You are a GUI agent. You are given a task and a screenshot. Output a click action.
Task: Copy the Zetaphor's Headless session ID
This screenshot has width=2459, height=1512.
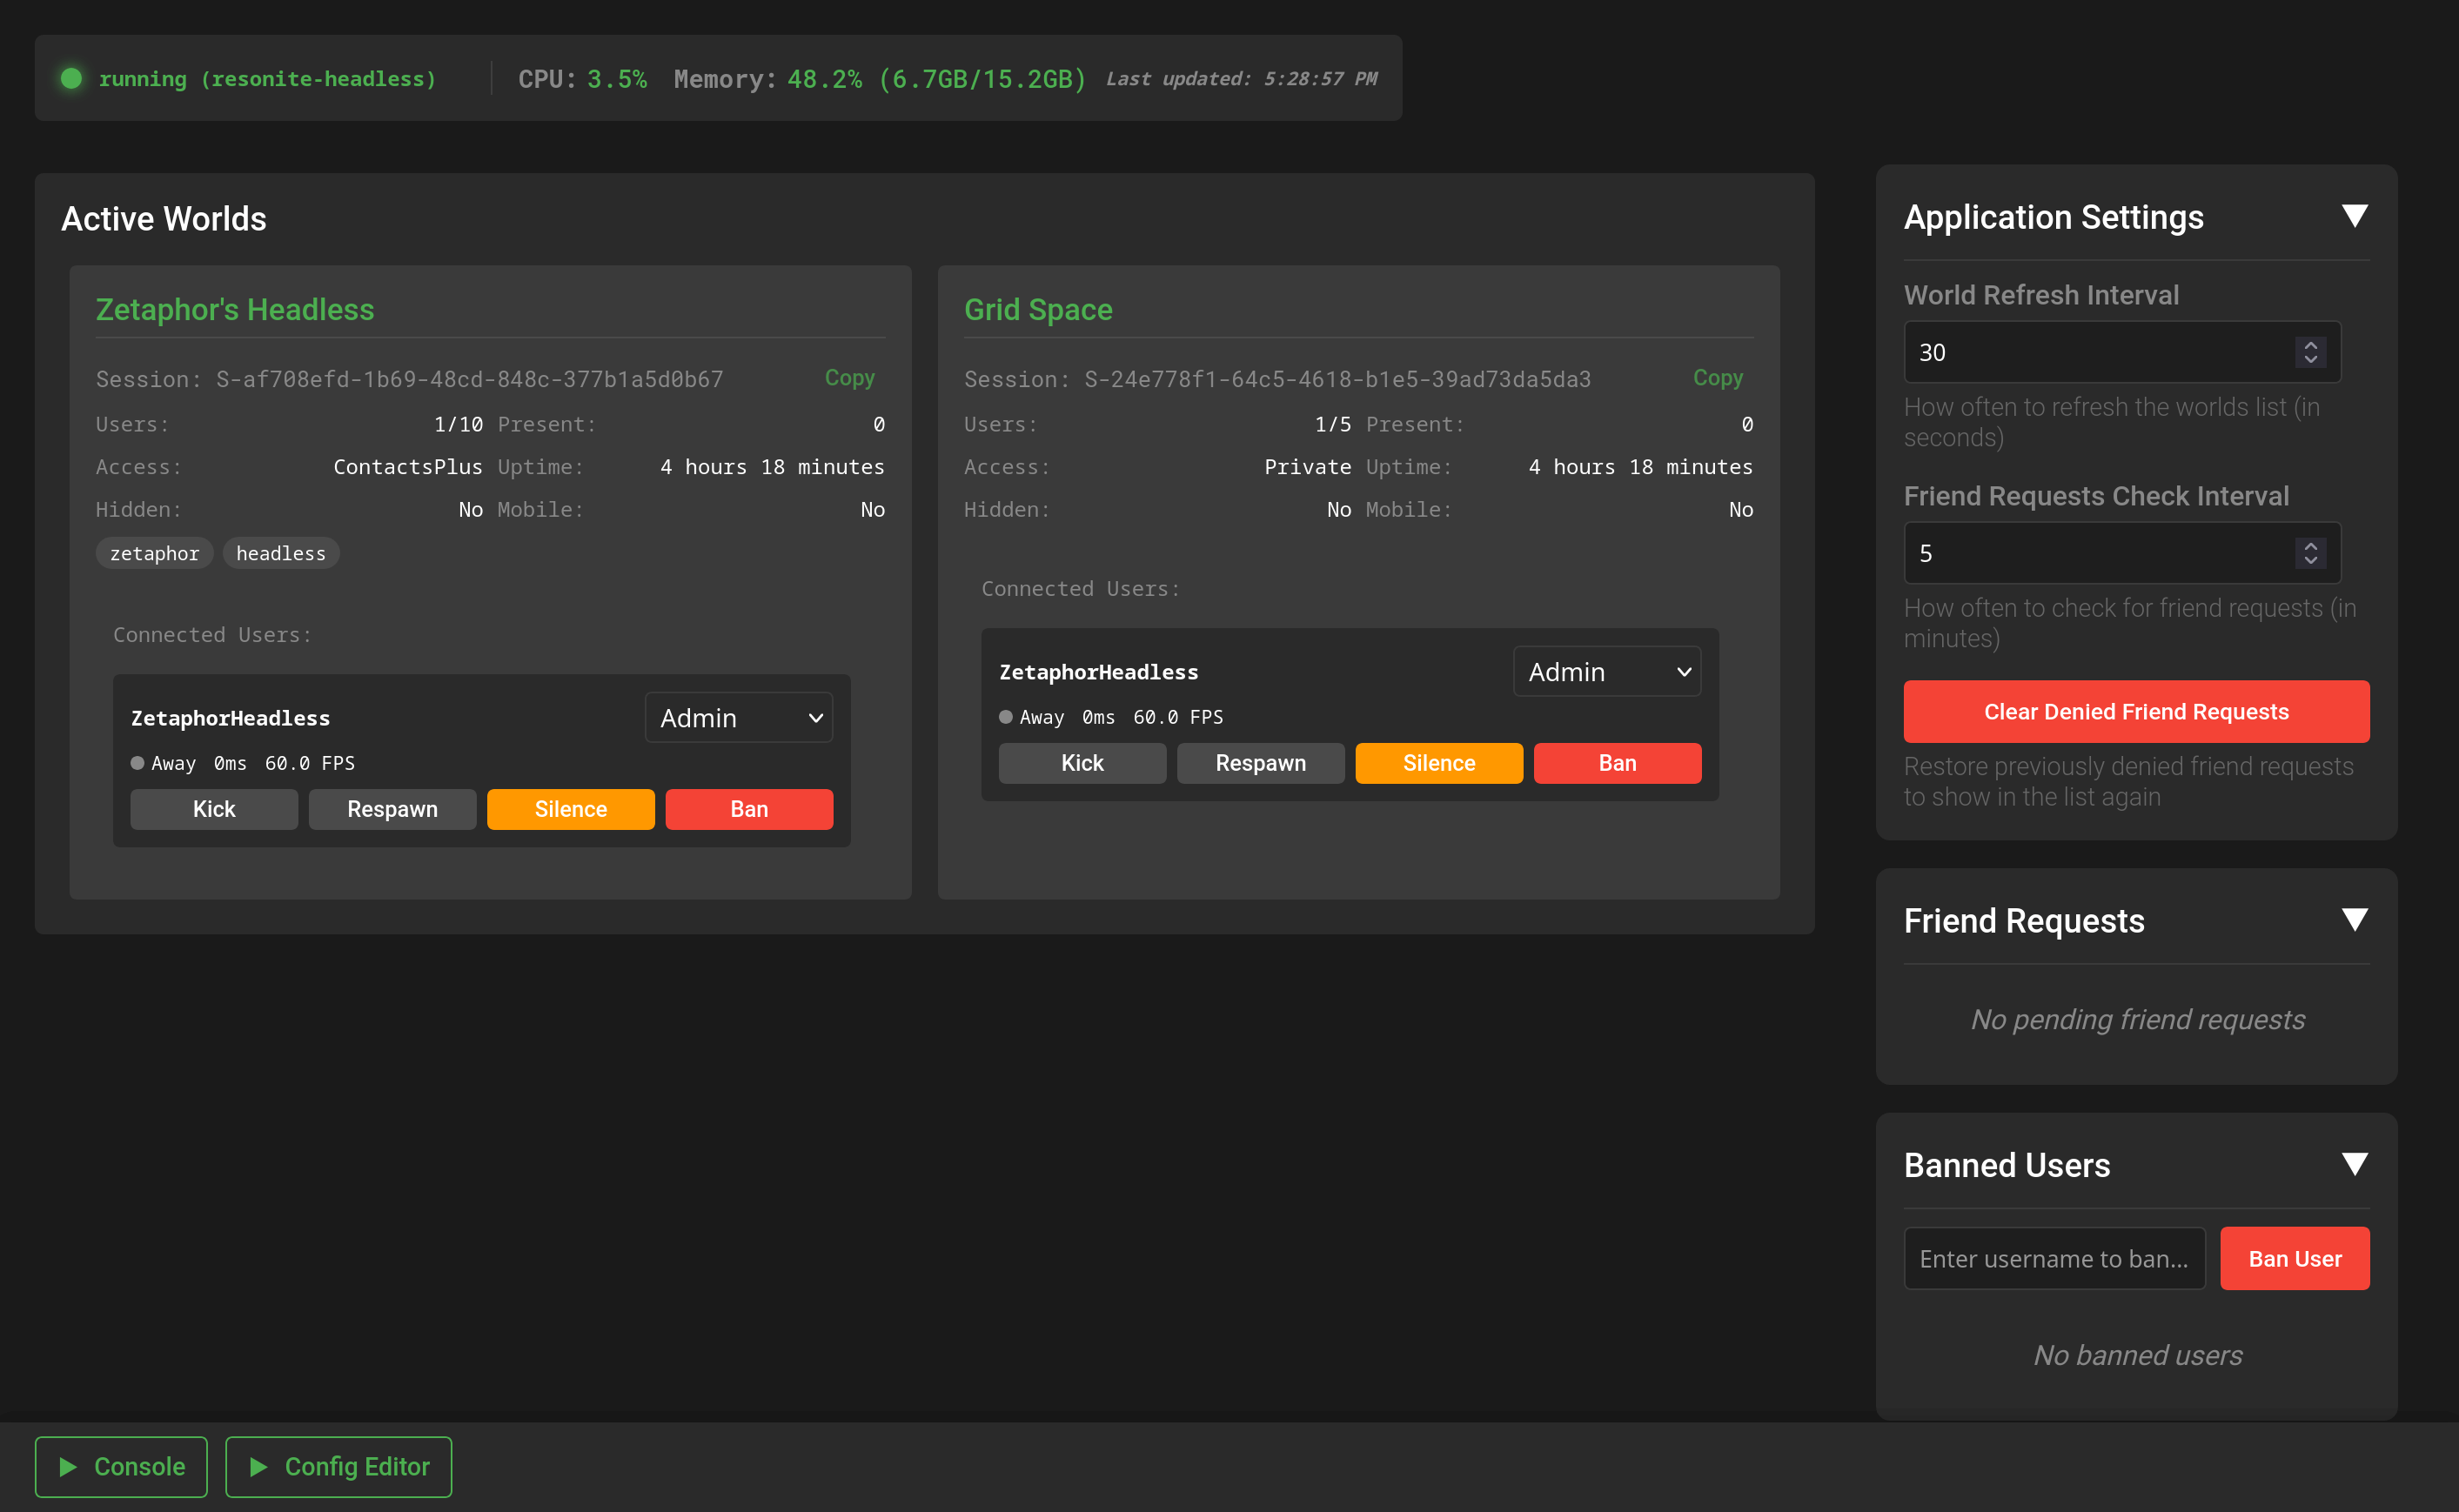coord(849,378)
